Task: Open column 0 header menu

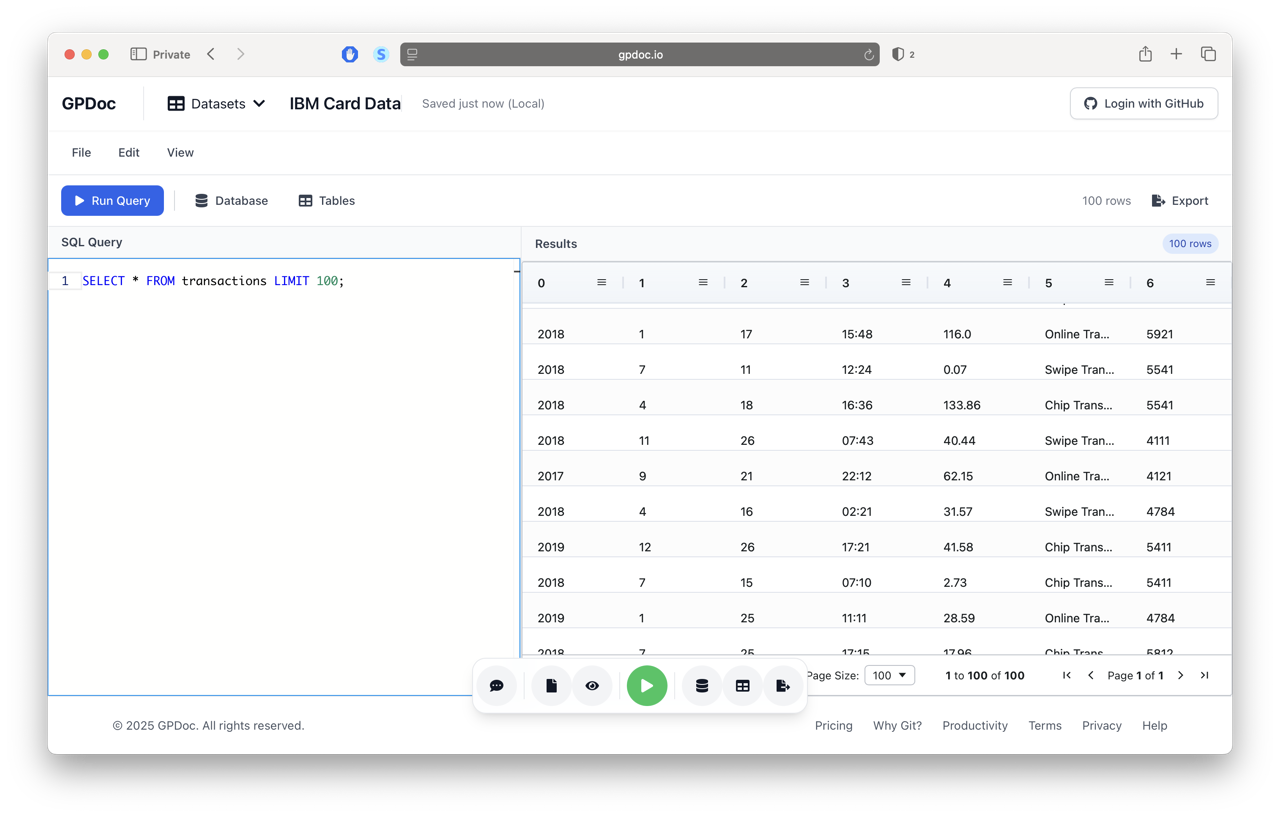Action: point(601,283)
